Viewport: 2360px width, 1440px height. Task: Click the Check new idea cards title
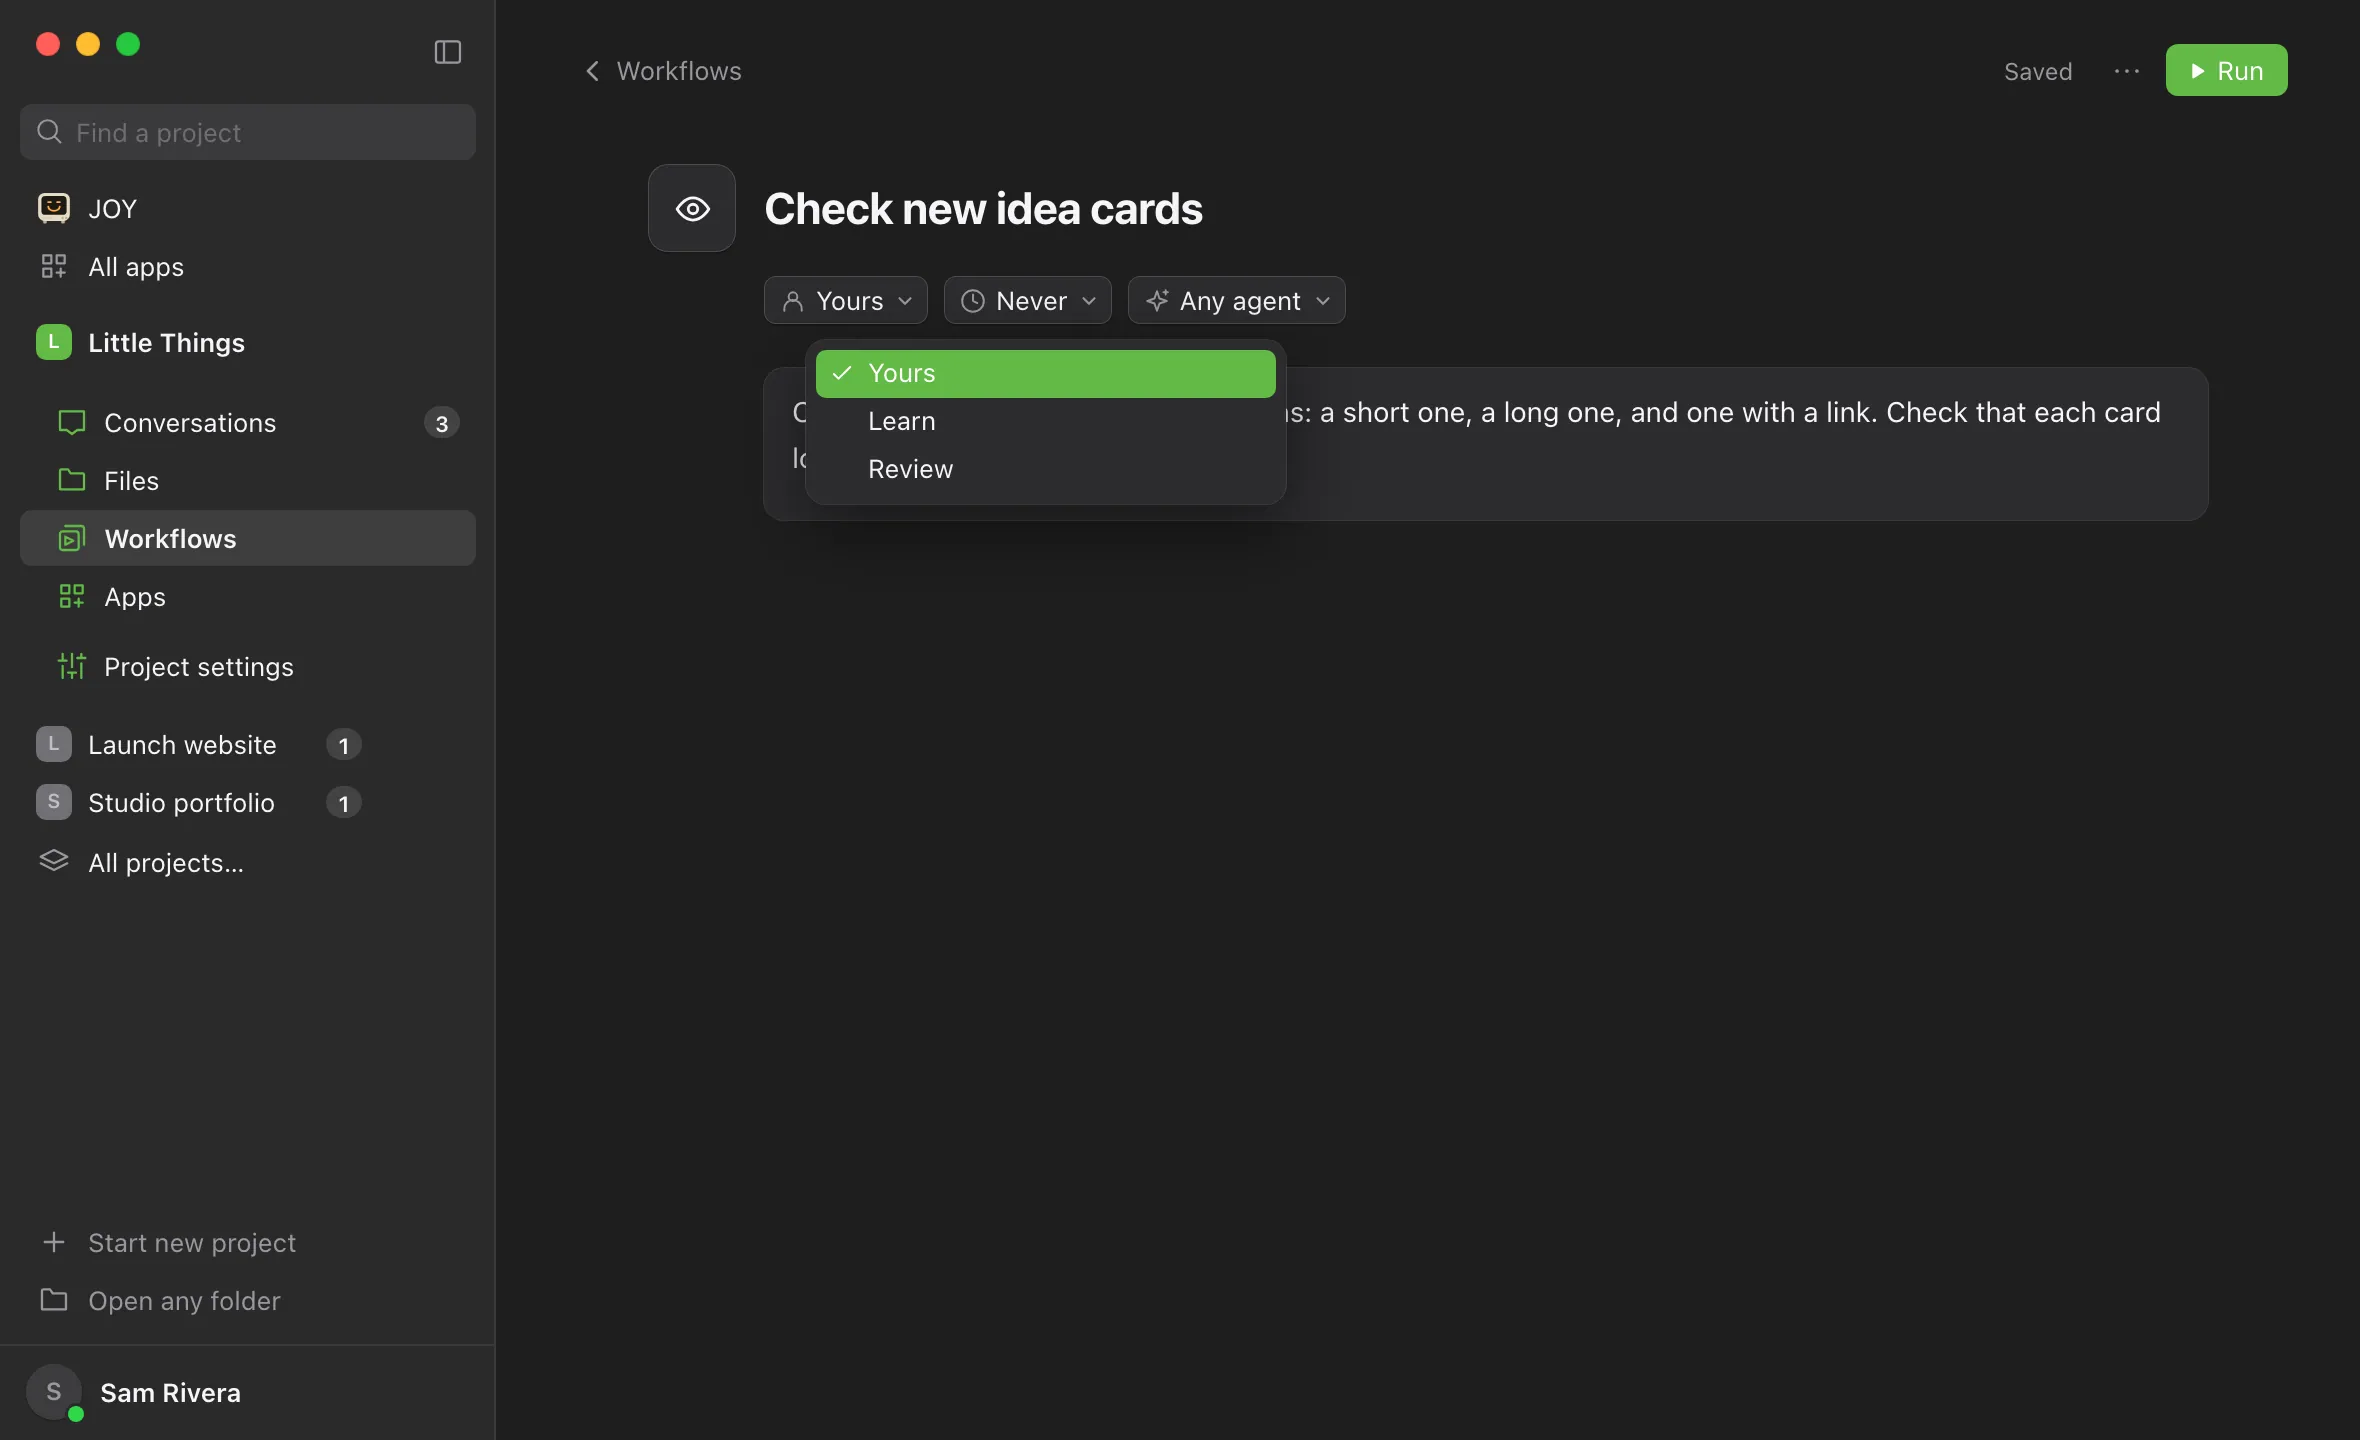click(983, 209)
